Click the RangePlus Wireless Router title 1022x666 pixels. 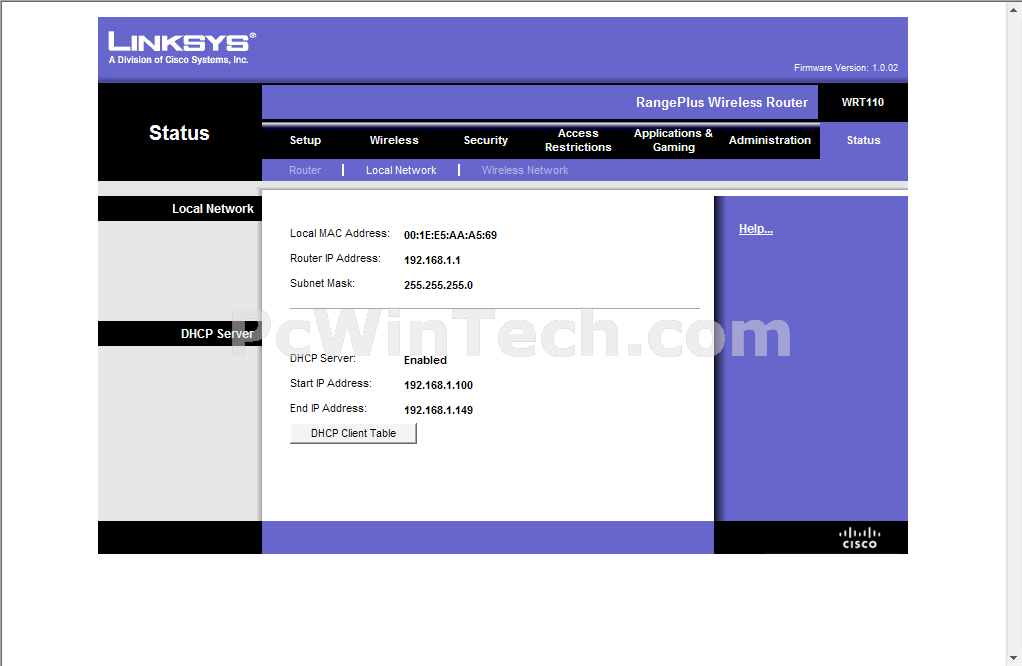(722, 102)
